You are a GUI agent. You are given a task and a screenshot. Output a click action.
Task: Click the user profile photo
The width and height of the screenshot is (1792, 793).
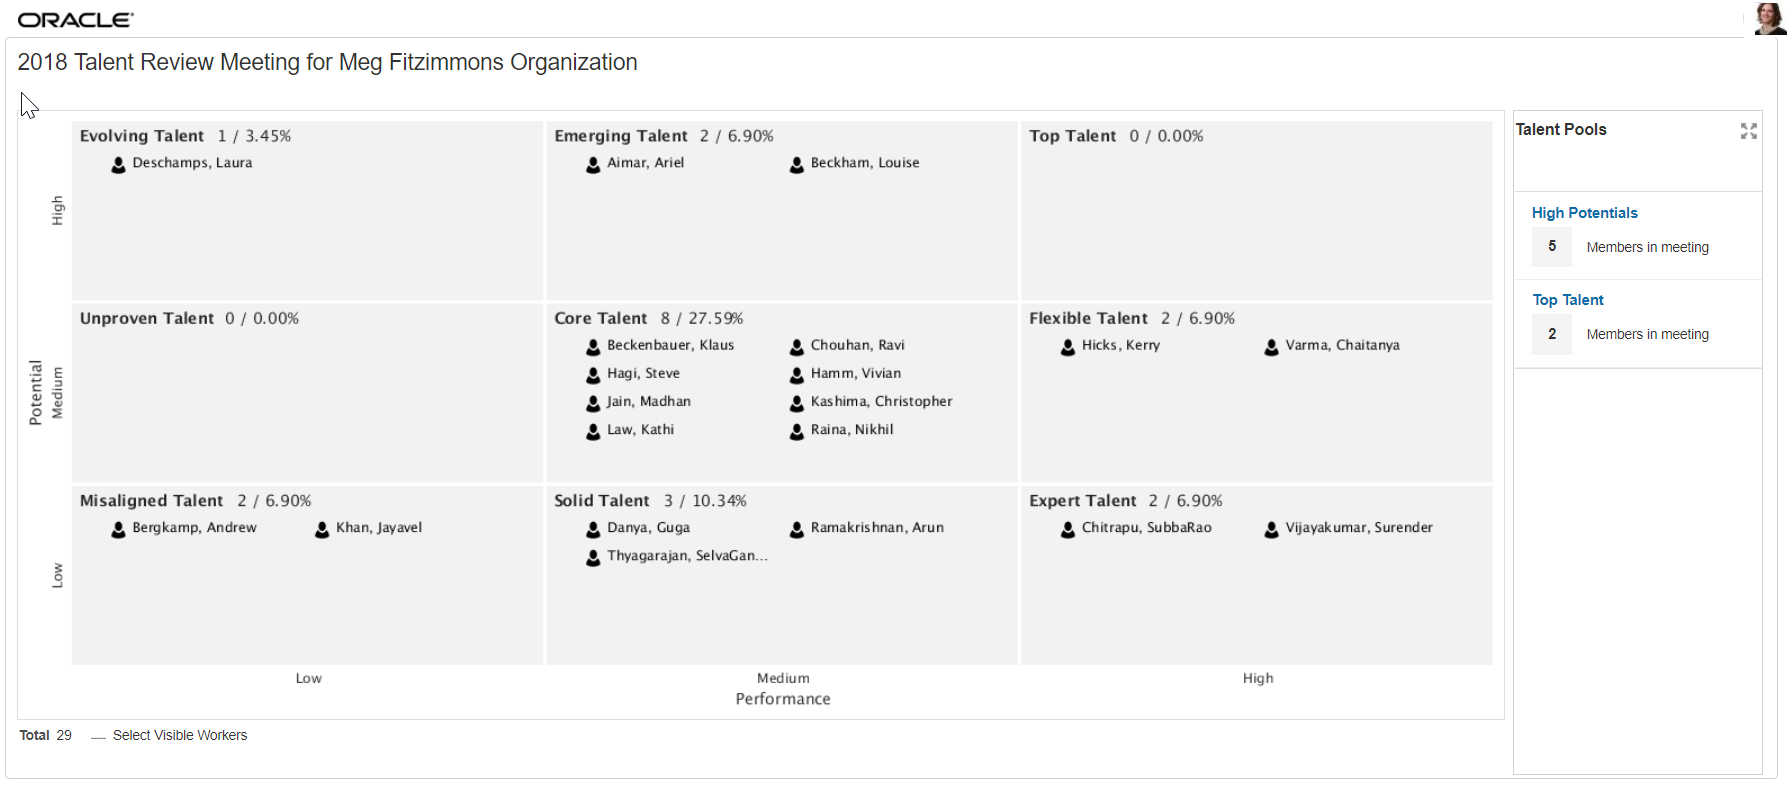(1770, 18)
